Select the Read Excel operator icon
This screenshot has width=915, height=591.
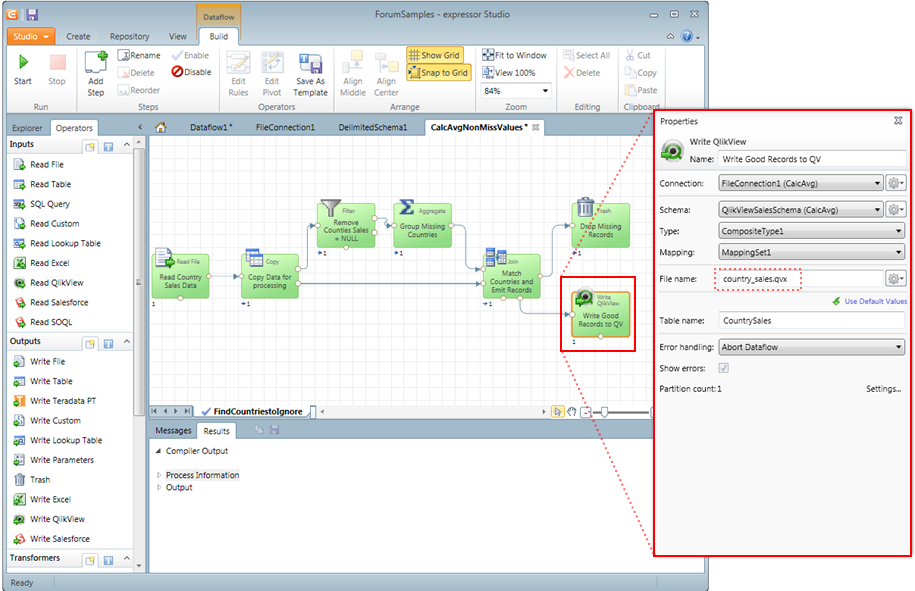[x=20, y=263]
